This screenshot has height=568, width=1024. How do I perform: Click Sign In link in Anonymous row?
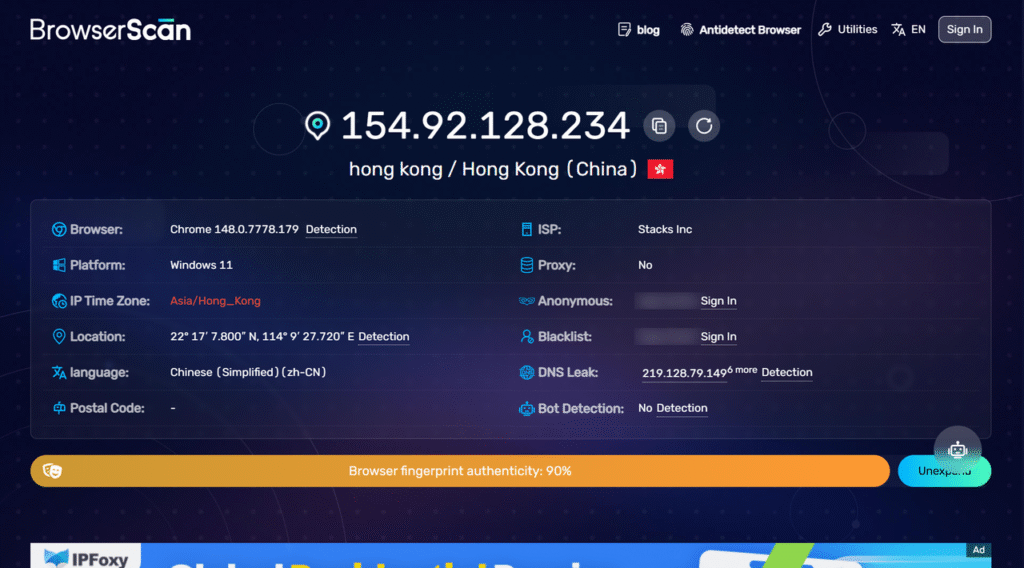718,301
